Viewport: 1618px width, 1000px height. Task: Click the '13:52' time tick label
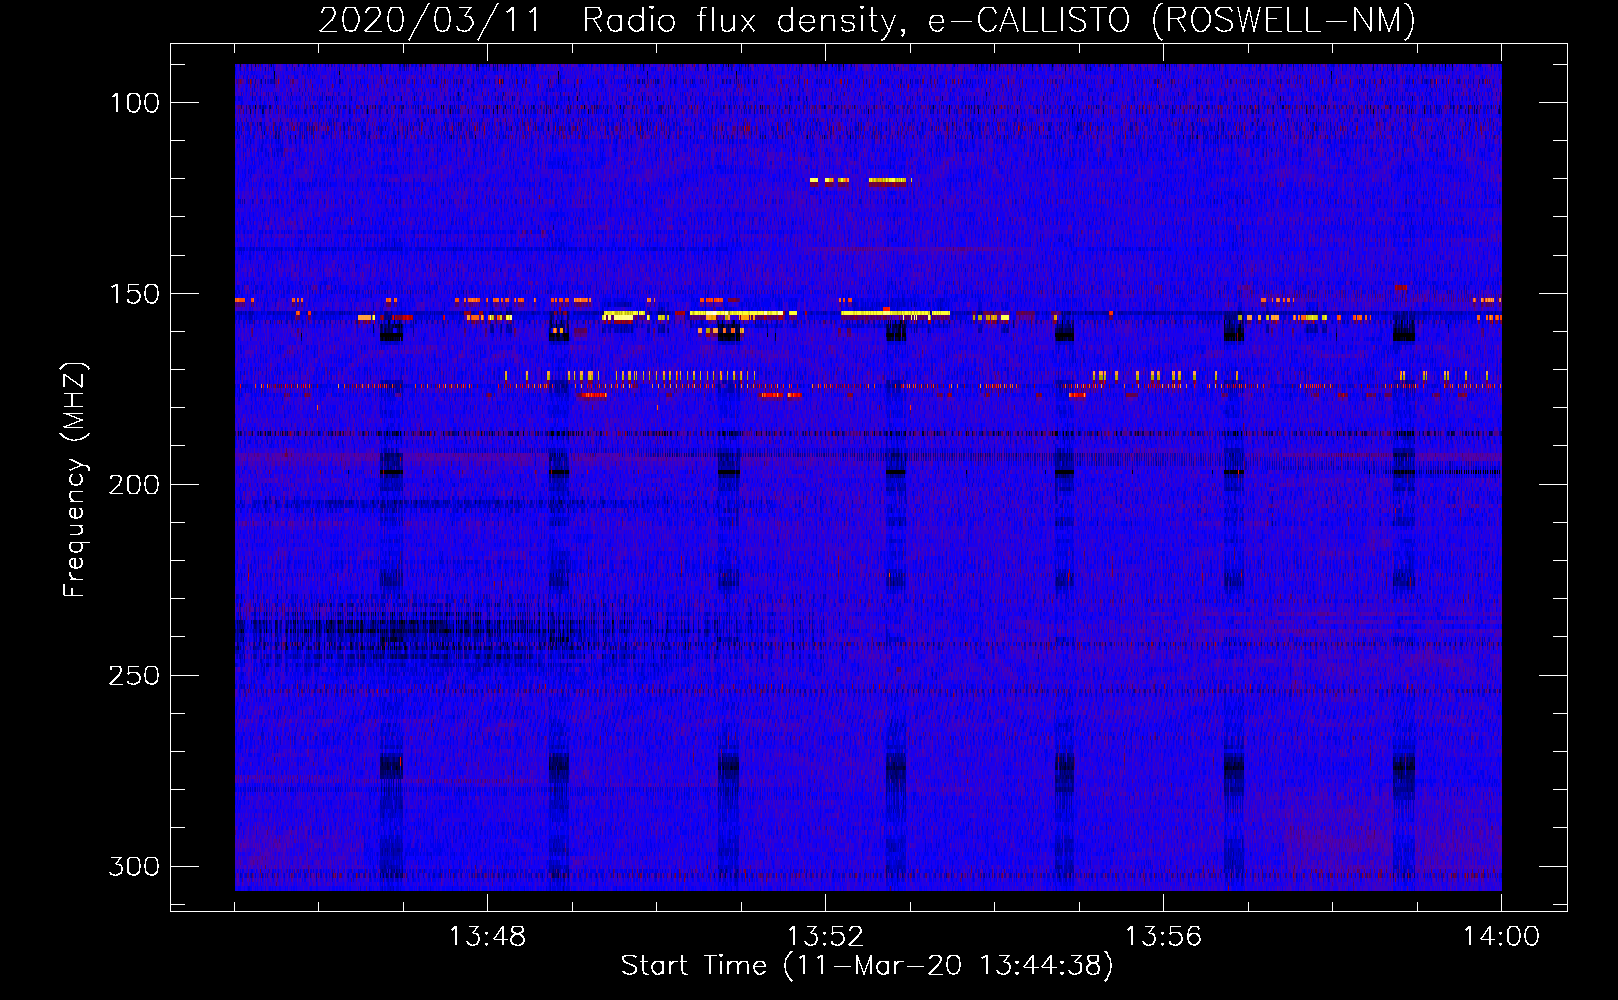pyautogui.click(x=825, y=937)
